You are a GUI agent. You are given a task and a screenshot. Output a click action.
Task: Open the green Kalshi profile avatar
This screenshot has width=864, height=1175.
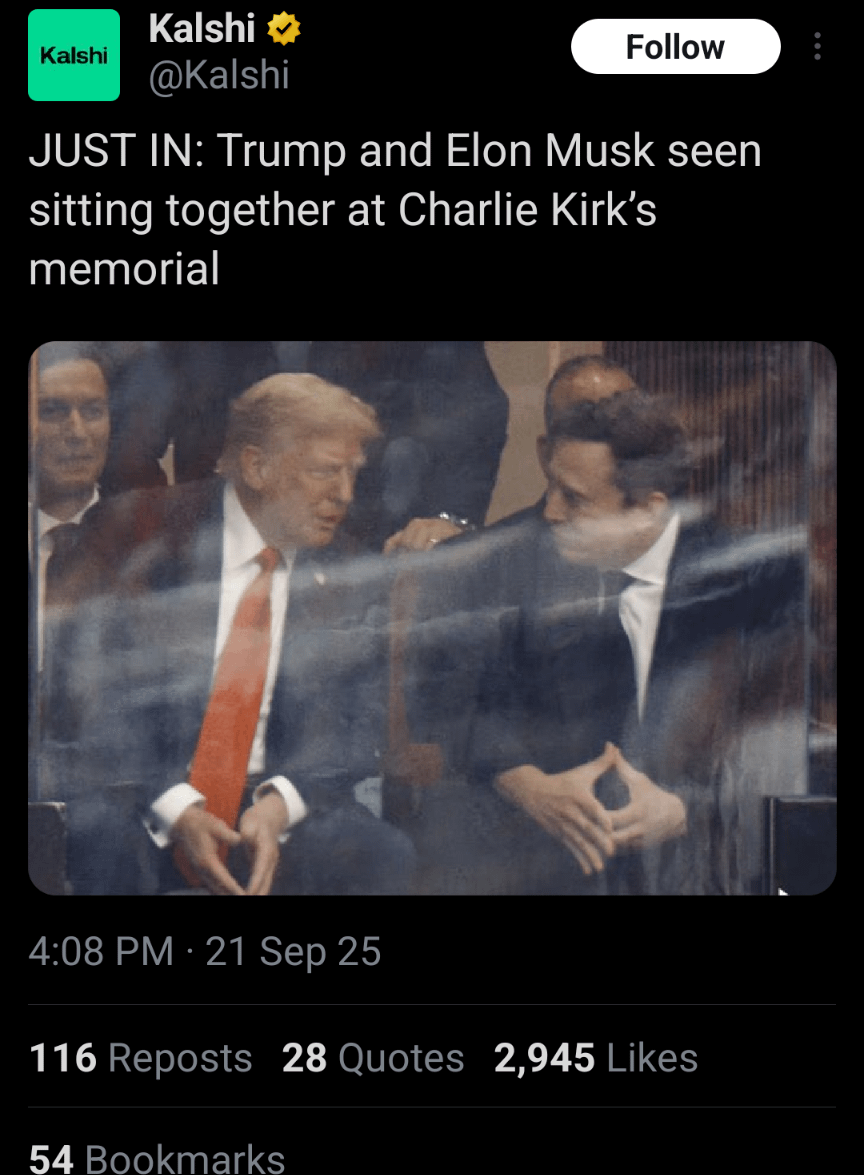tap(73, 55)
